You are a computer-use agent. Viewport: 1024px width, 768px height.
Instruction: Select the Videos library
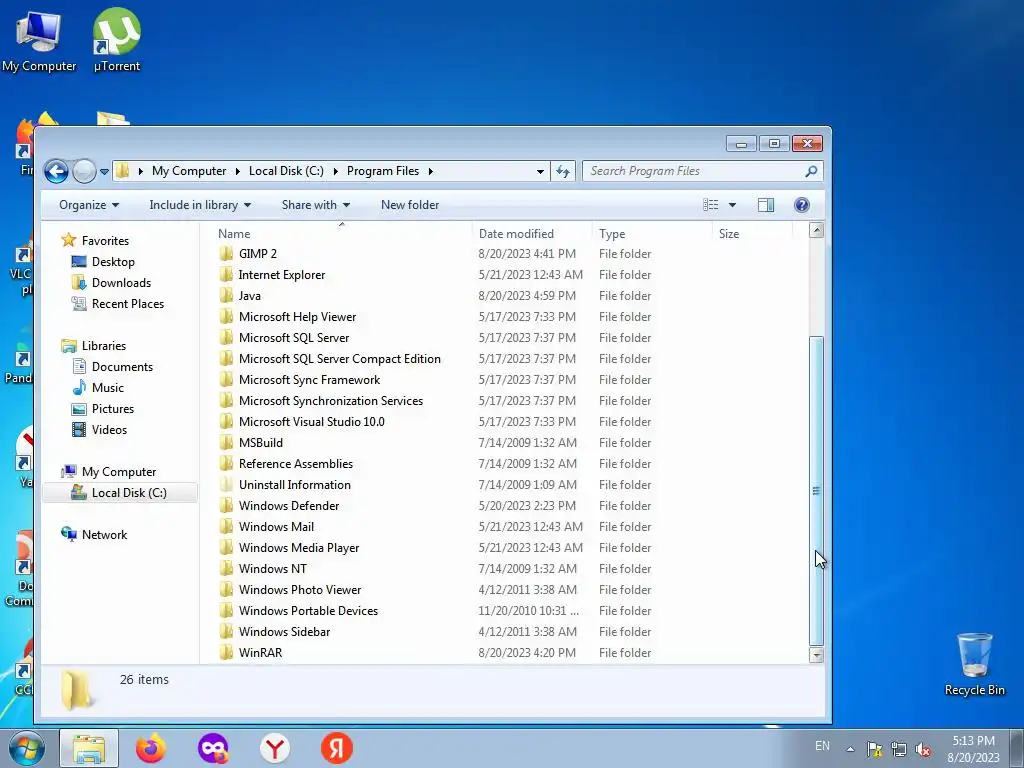(x=109, y=430)
